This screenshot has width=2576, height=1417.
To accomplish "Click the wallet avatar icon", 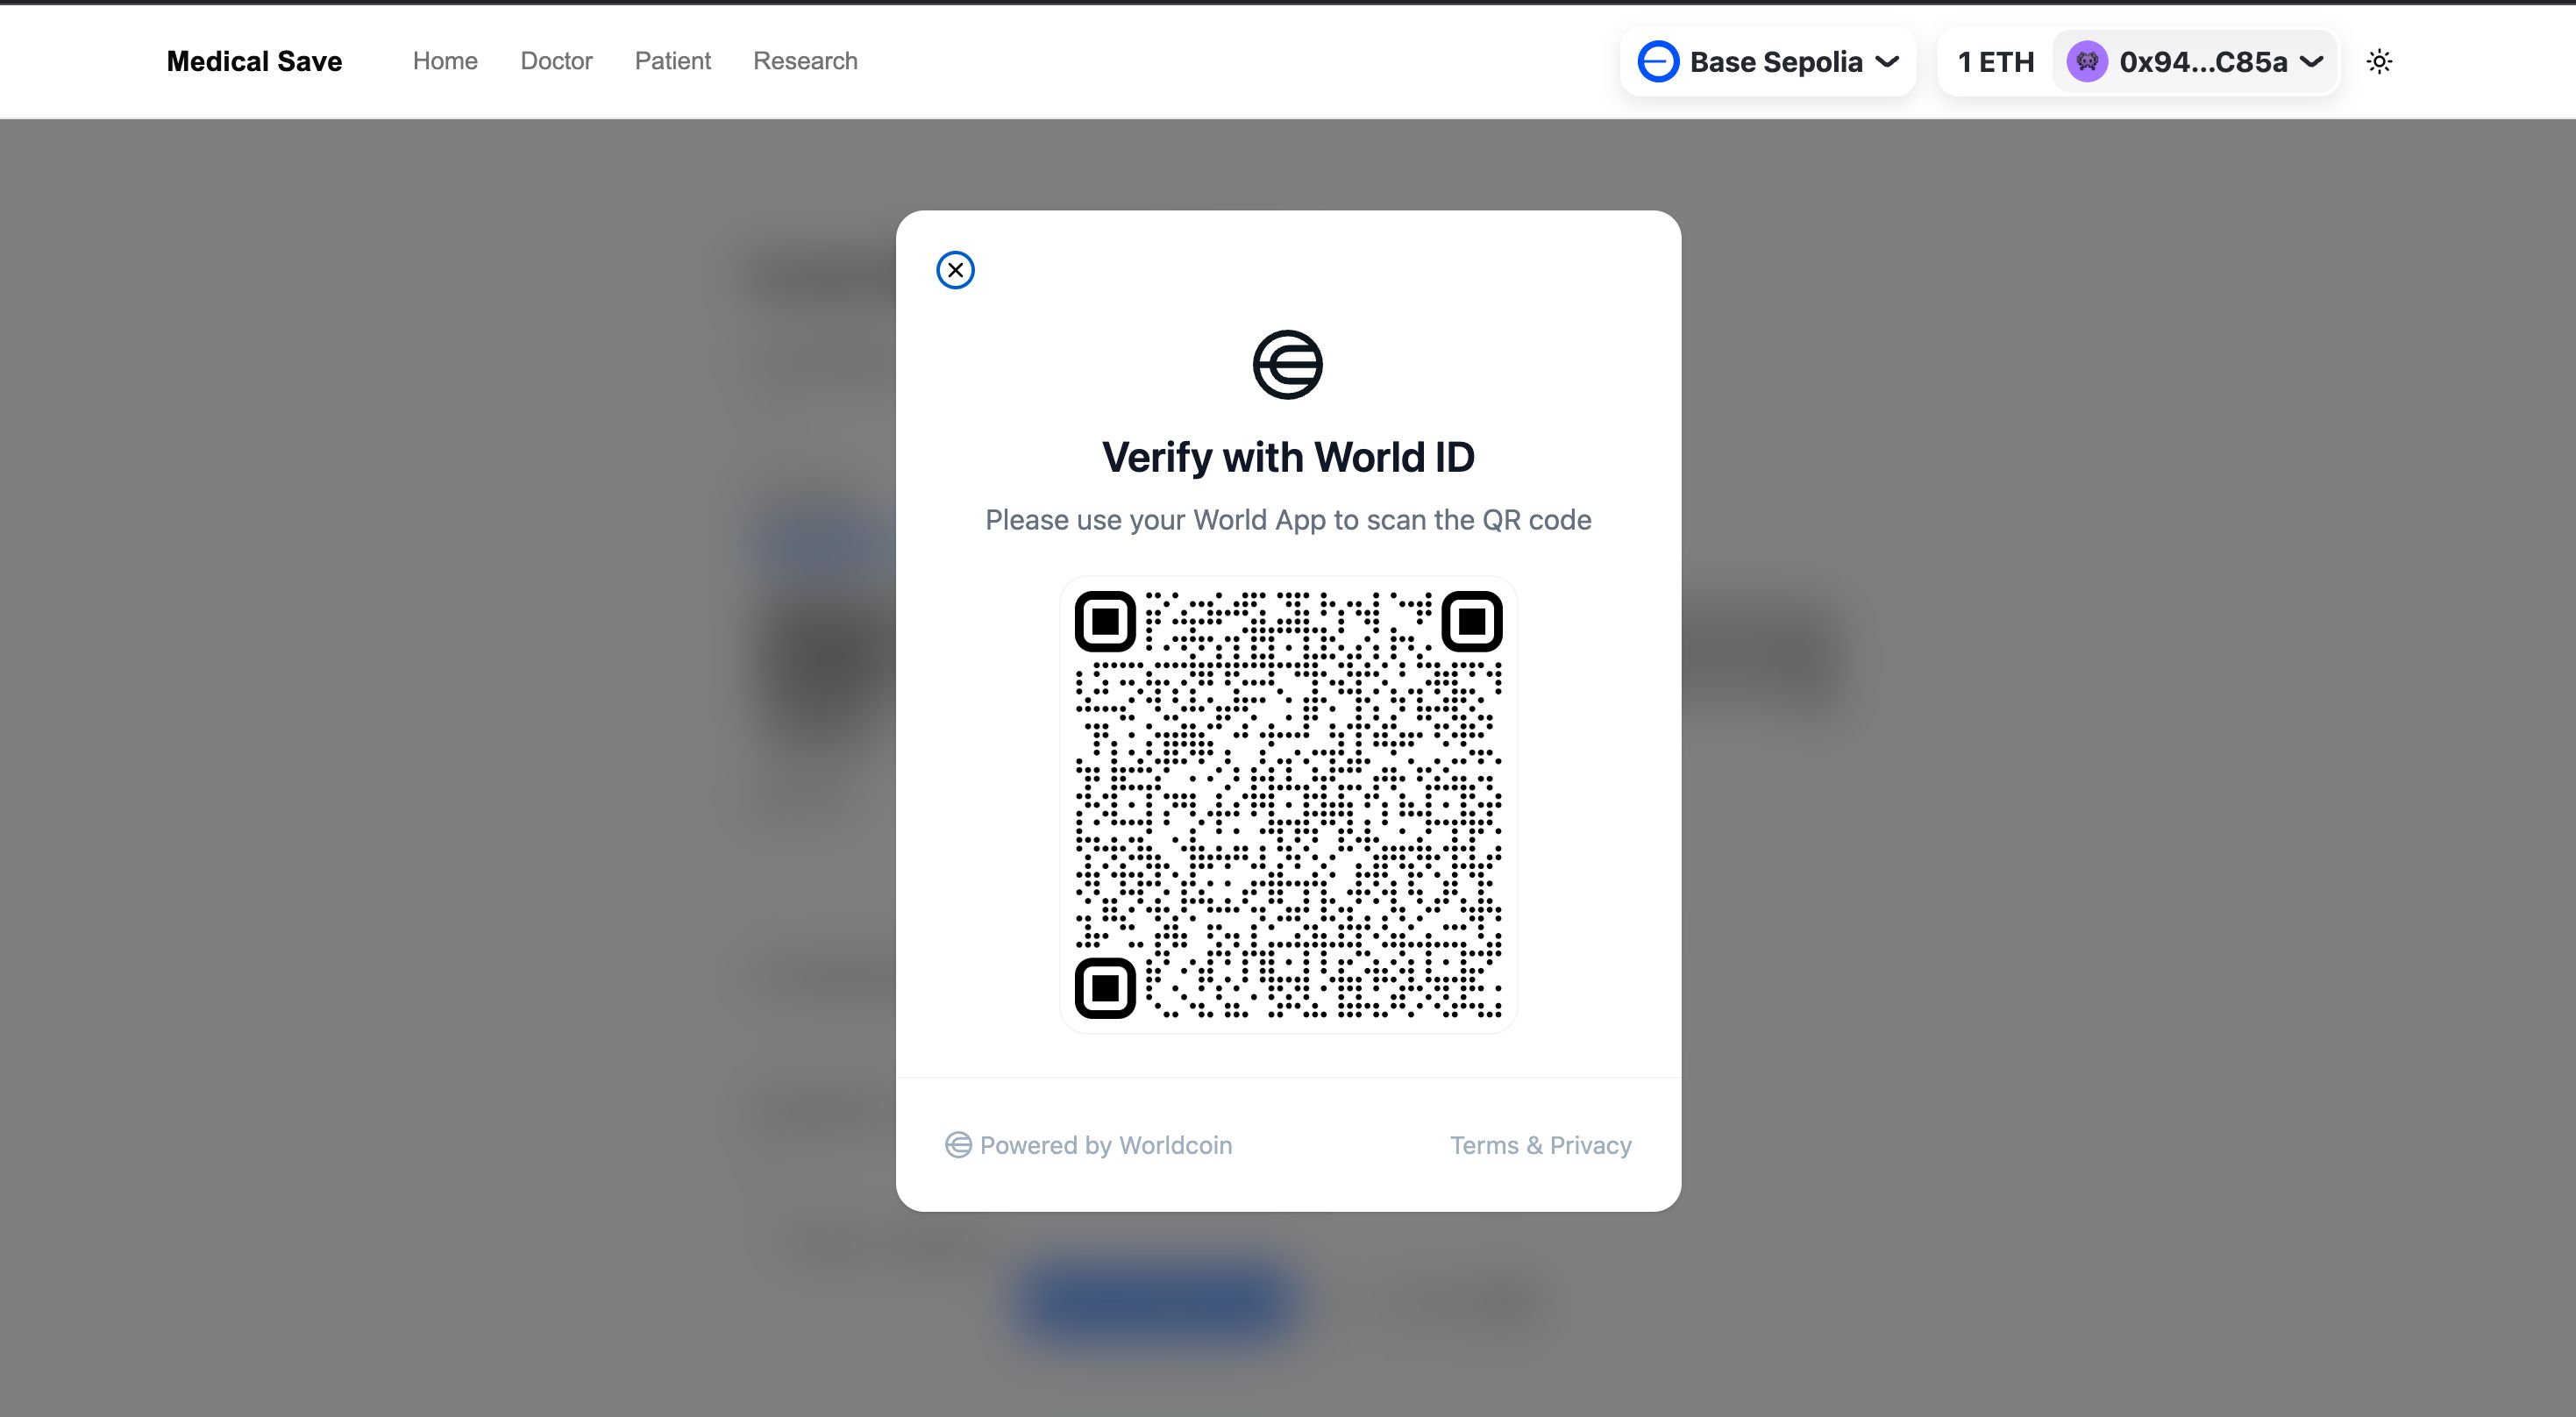I will point(2086,61).
